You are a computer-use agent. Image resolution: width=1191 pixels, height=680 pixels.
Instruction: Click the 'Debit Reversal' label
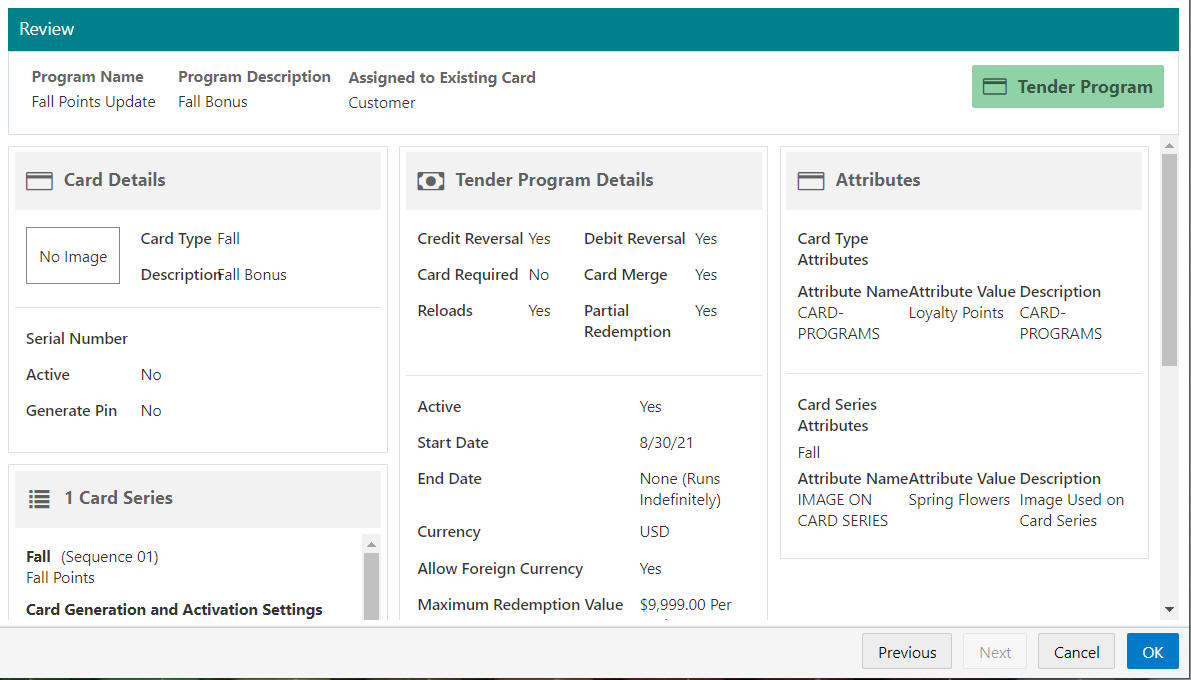point(634,239)
